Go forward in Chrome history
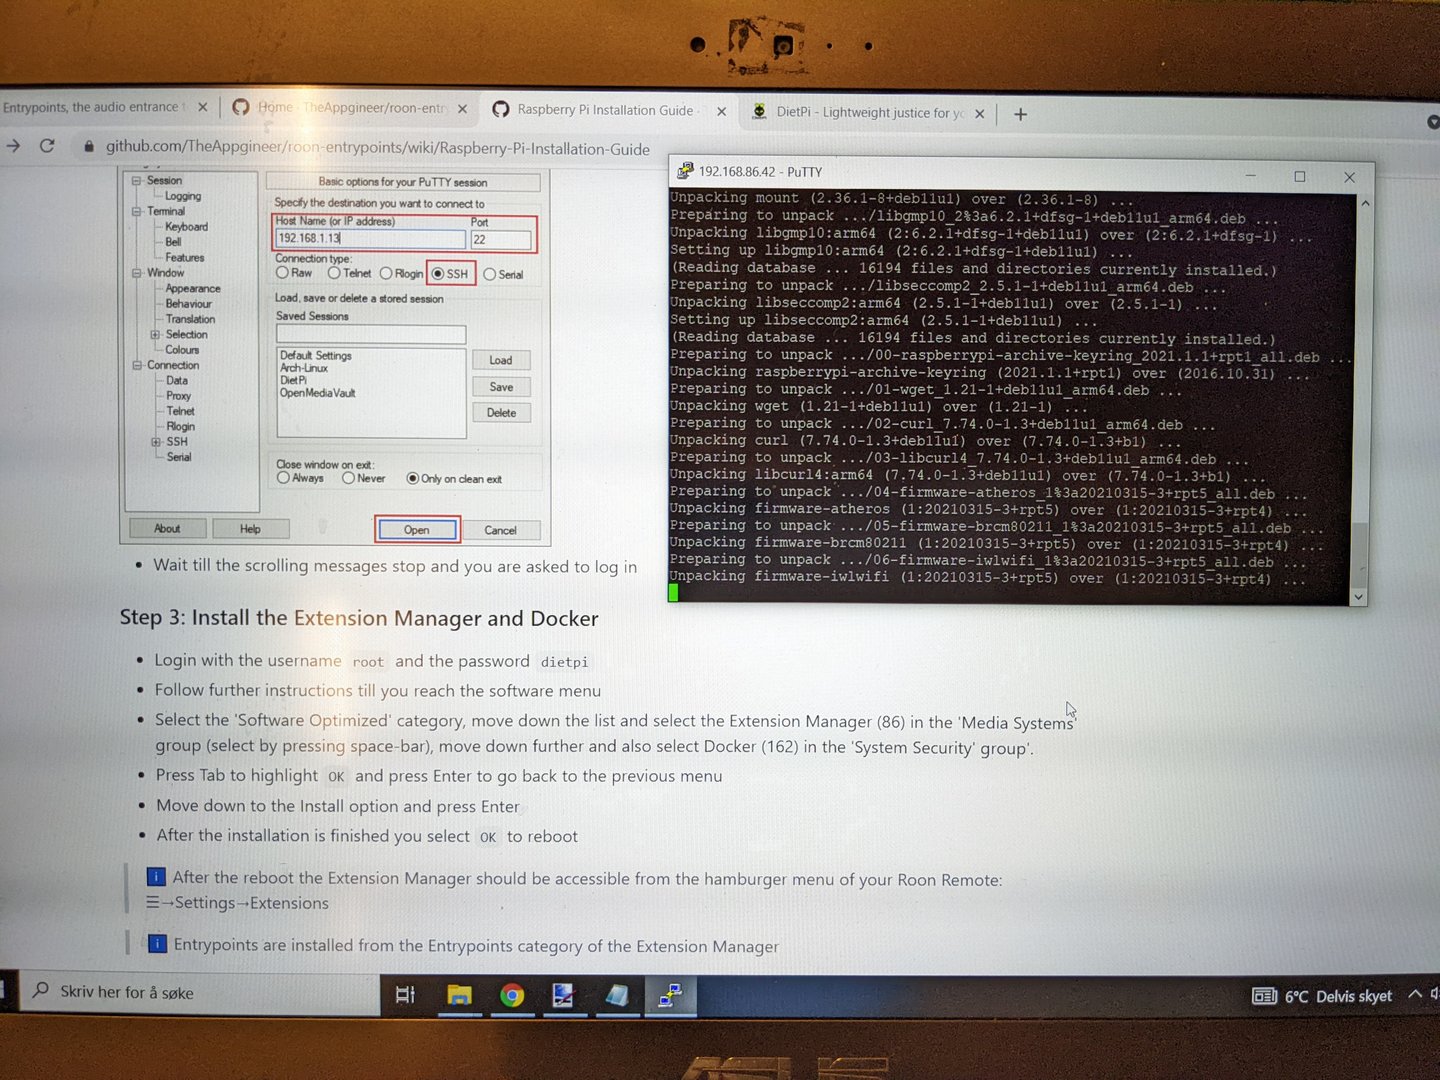 [13, 146]
